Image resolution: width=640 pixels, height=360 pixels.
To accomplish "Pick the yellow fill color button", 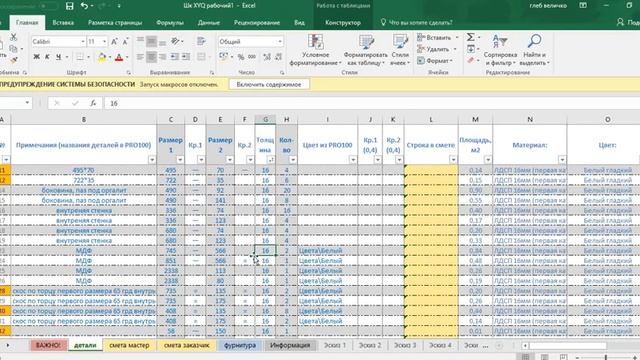I will 102,57.
